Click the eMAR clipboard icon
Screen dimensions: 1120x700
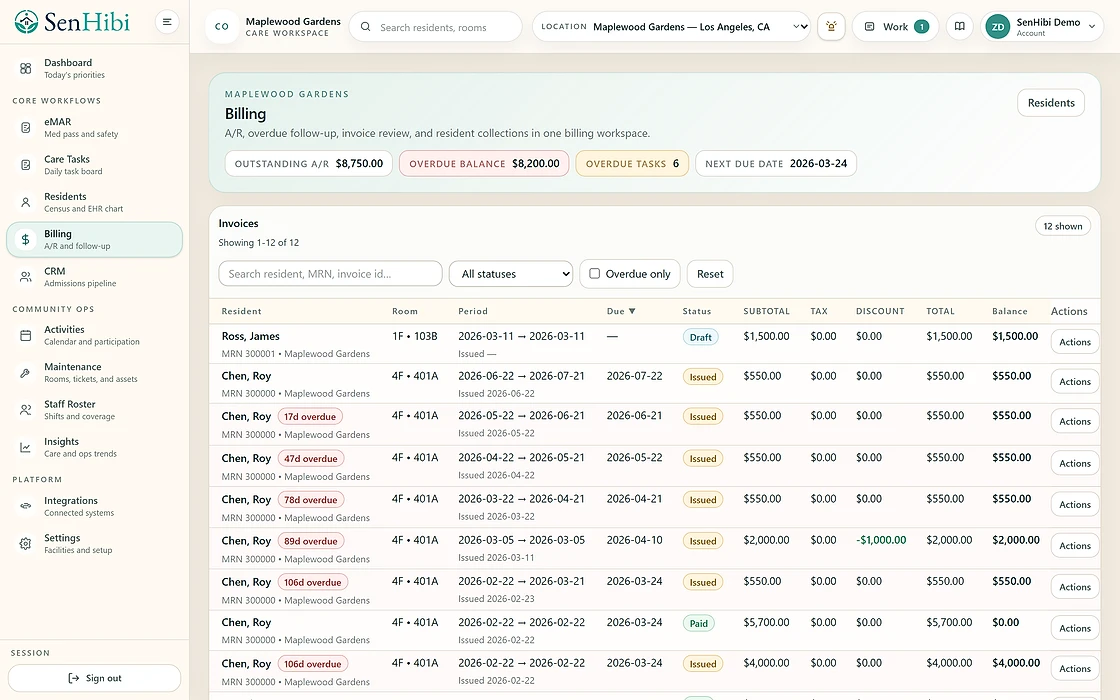click(x=26, y=128)
